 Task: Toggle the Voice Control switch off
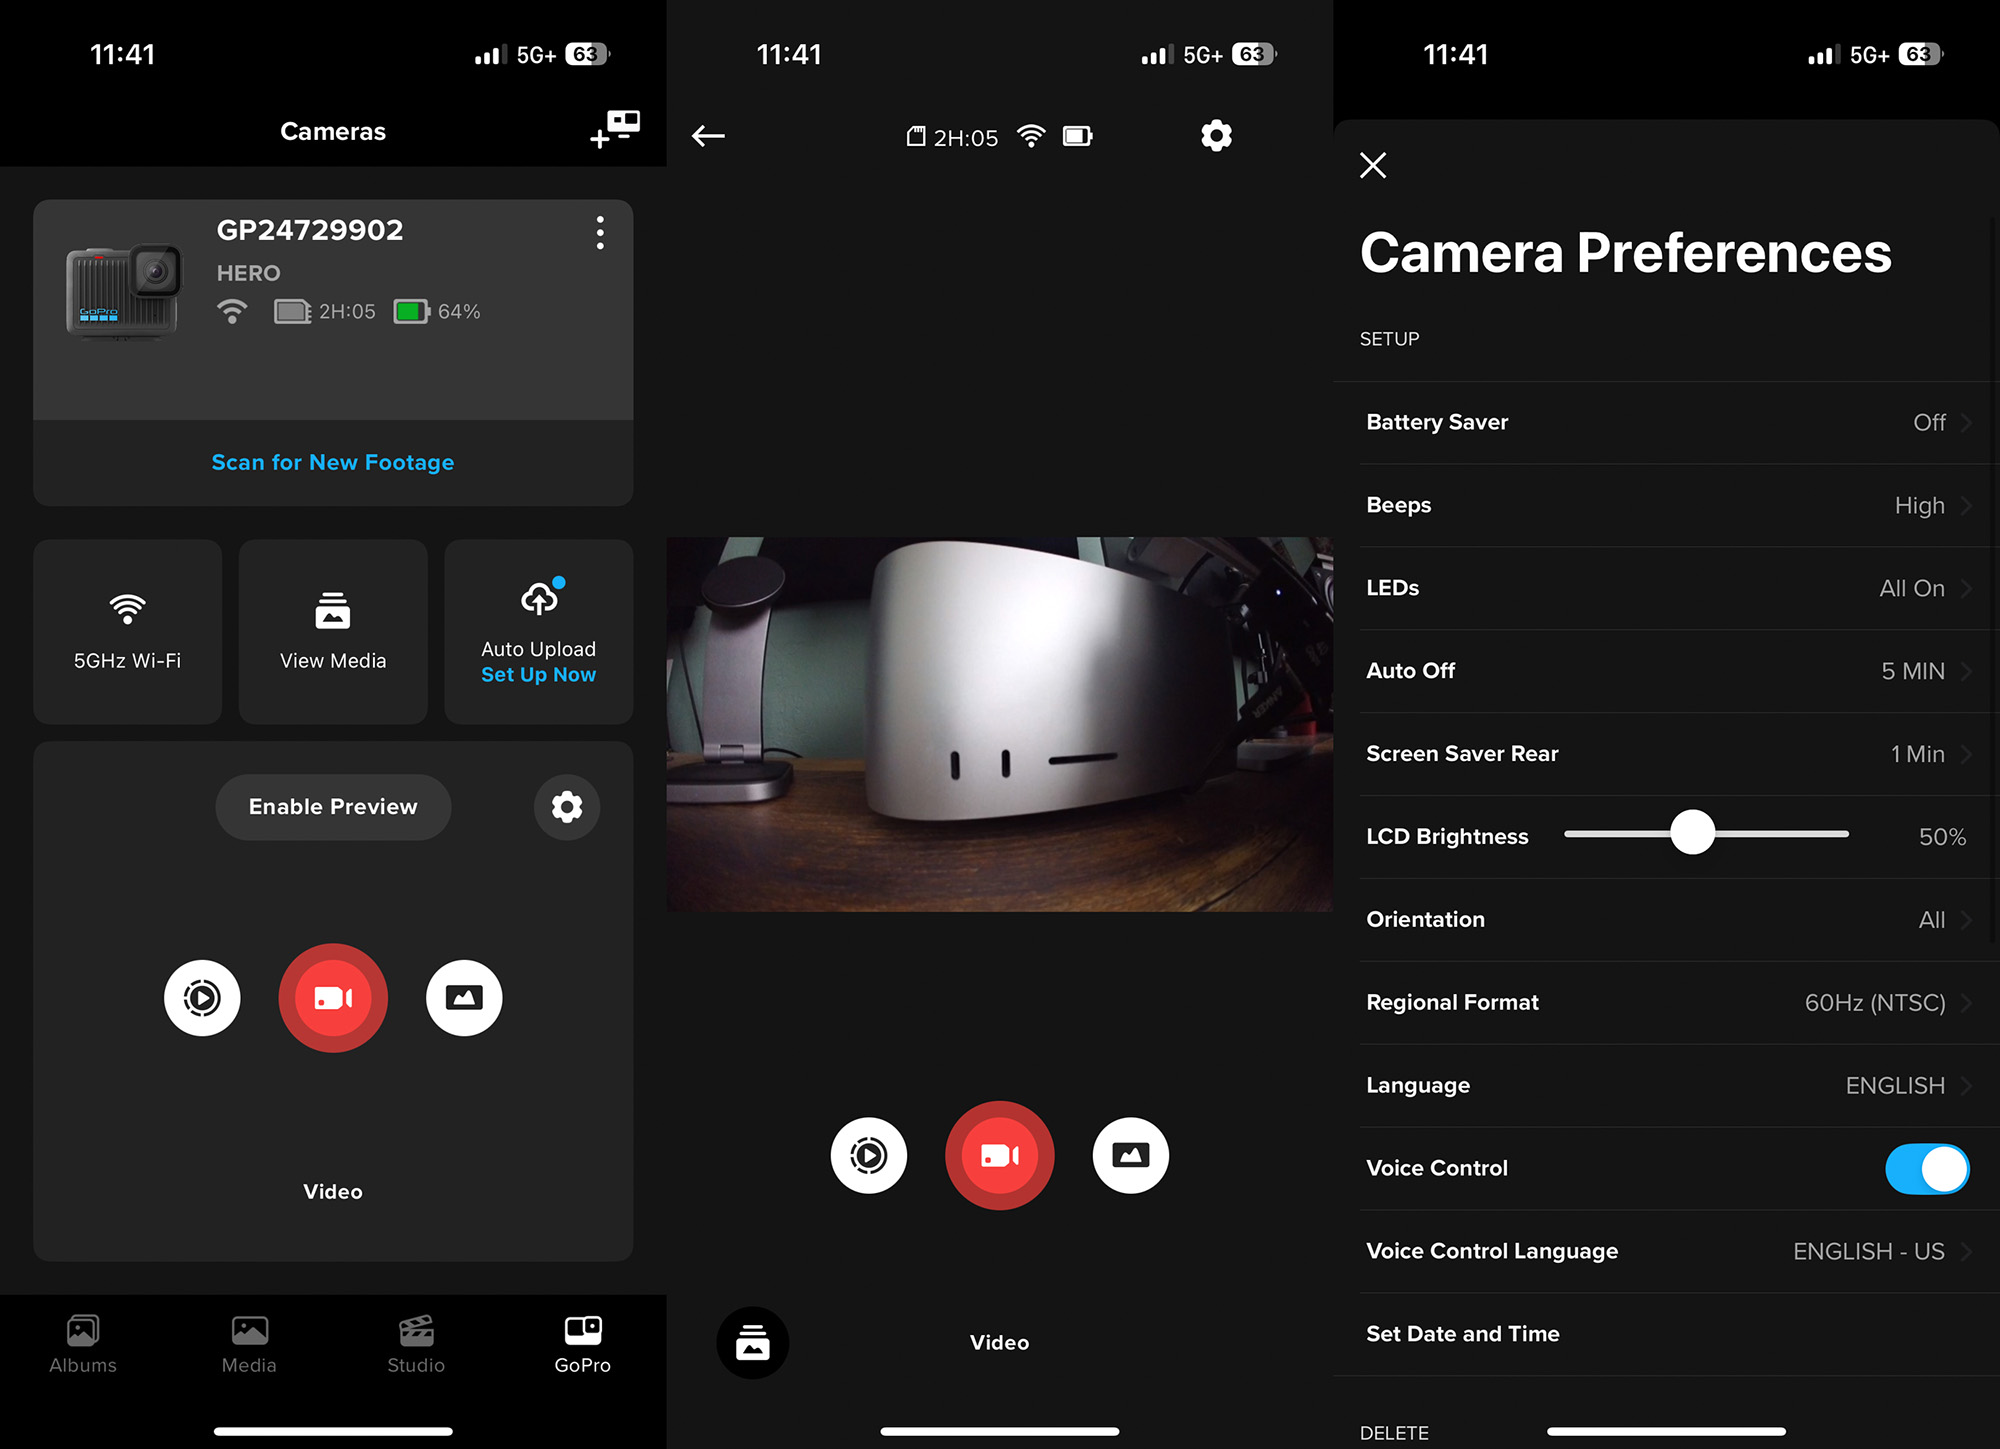click(x=1927, y=1169)
